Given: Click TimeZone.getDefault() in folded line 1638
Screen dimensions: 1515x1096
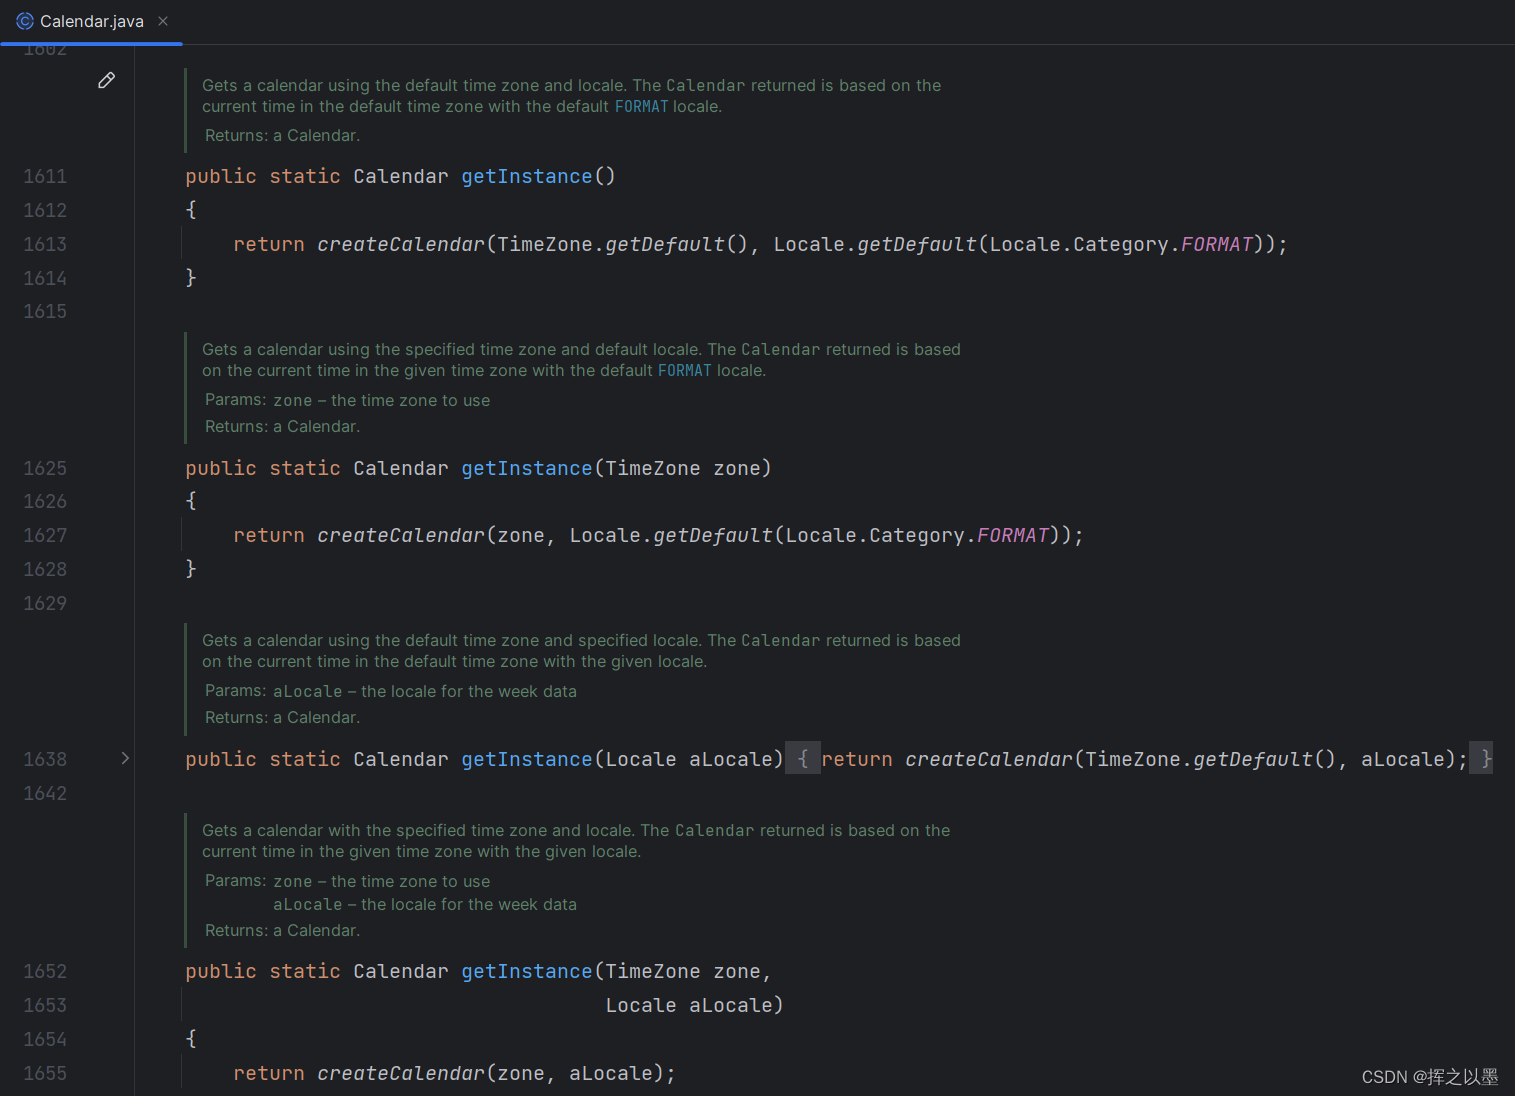Looking at the screenshot, I should 1210,760.
